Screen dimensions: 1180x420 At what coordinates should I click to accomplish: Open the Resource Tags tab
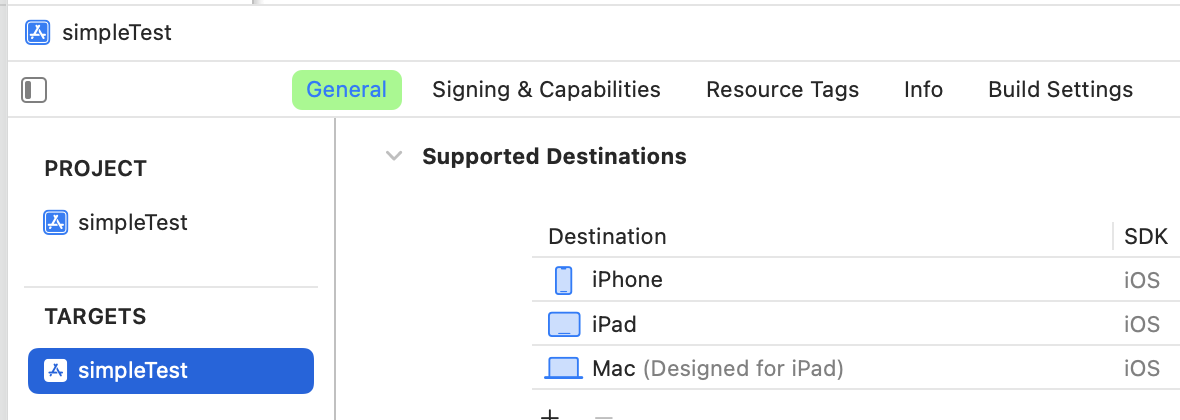[x=783, y=90]
